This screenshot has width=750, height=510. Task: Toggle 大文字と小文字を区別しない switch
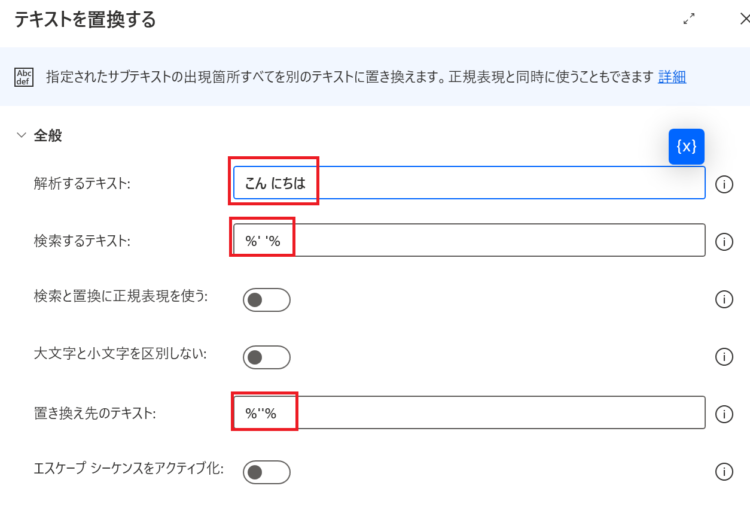pos(266,357)
